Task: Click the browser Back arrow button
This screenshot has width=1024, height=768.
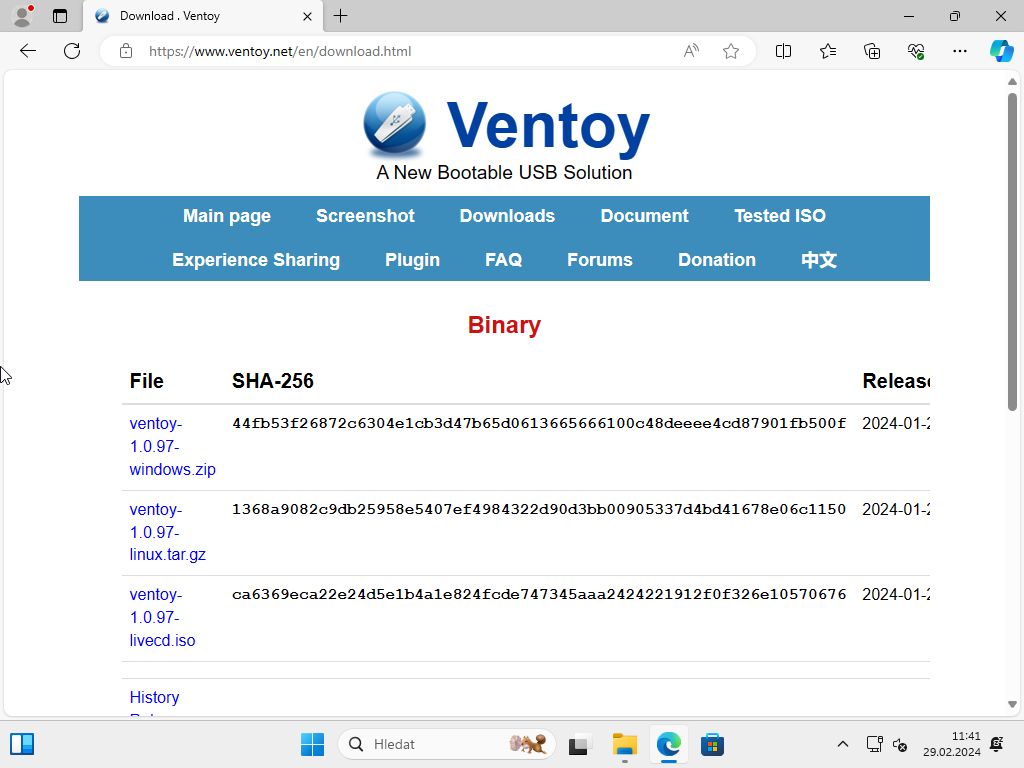Action: click(28, 51)
